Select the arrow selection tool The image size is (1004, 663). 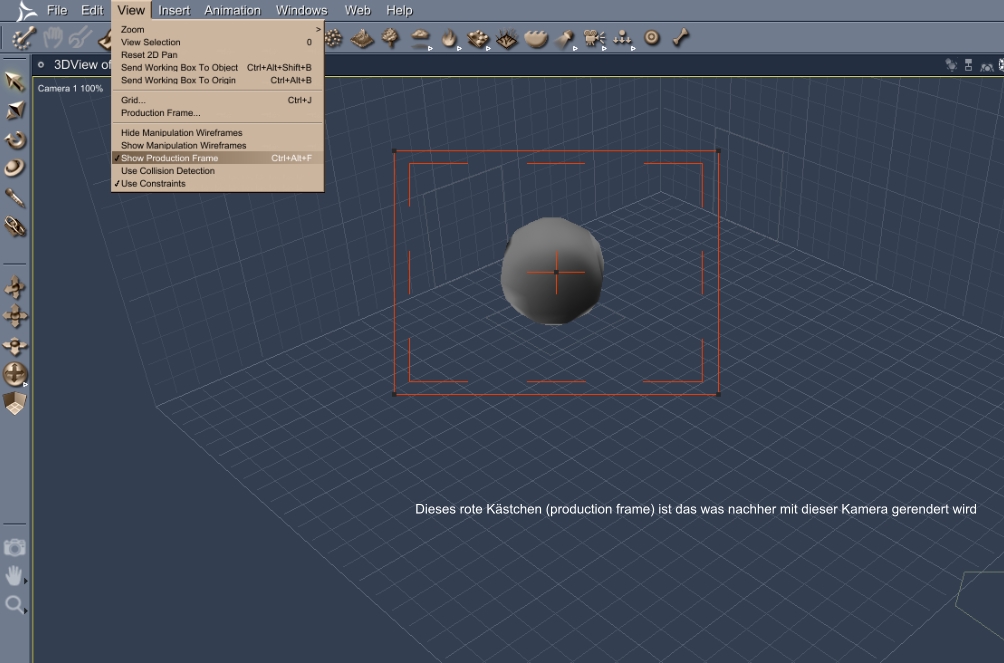point(15,81)
